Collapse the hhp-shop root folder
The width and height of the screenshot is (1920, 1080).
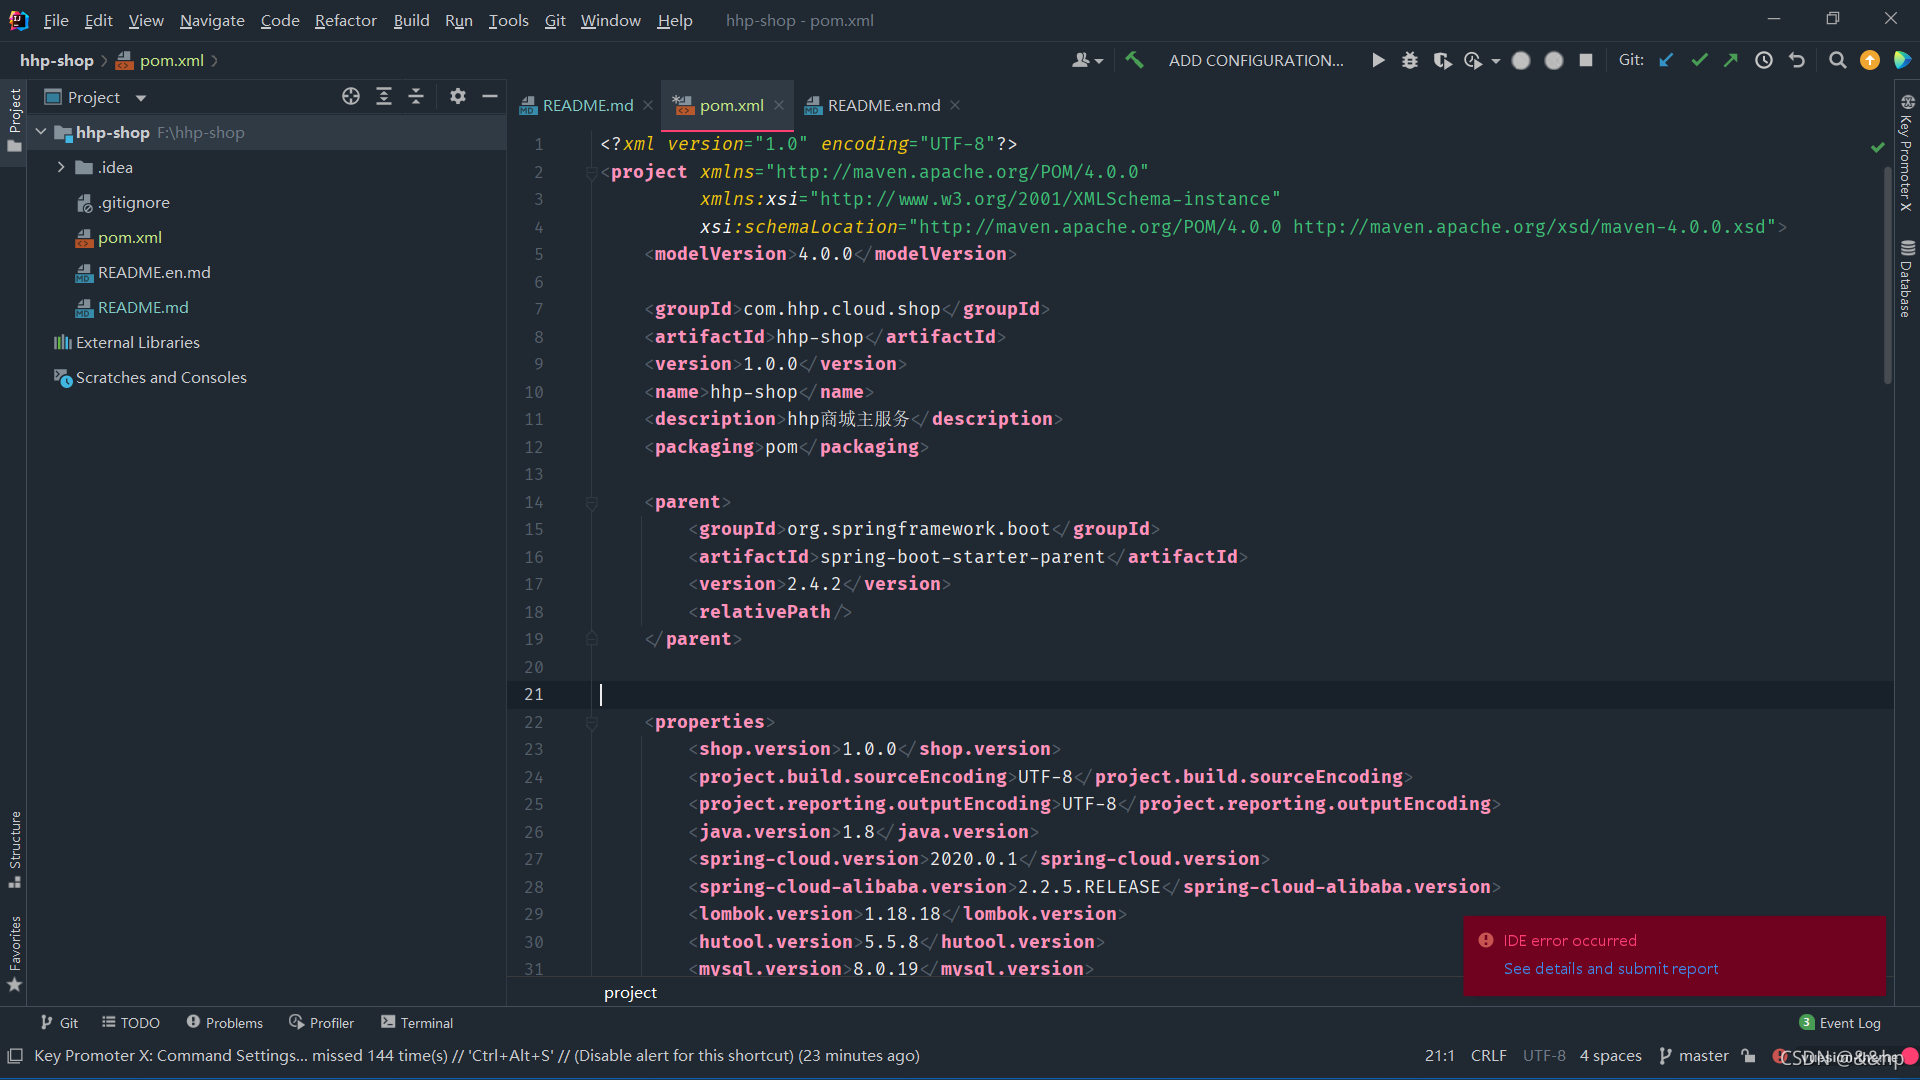[x=41, y=132]
